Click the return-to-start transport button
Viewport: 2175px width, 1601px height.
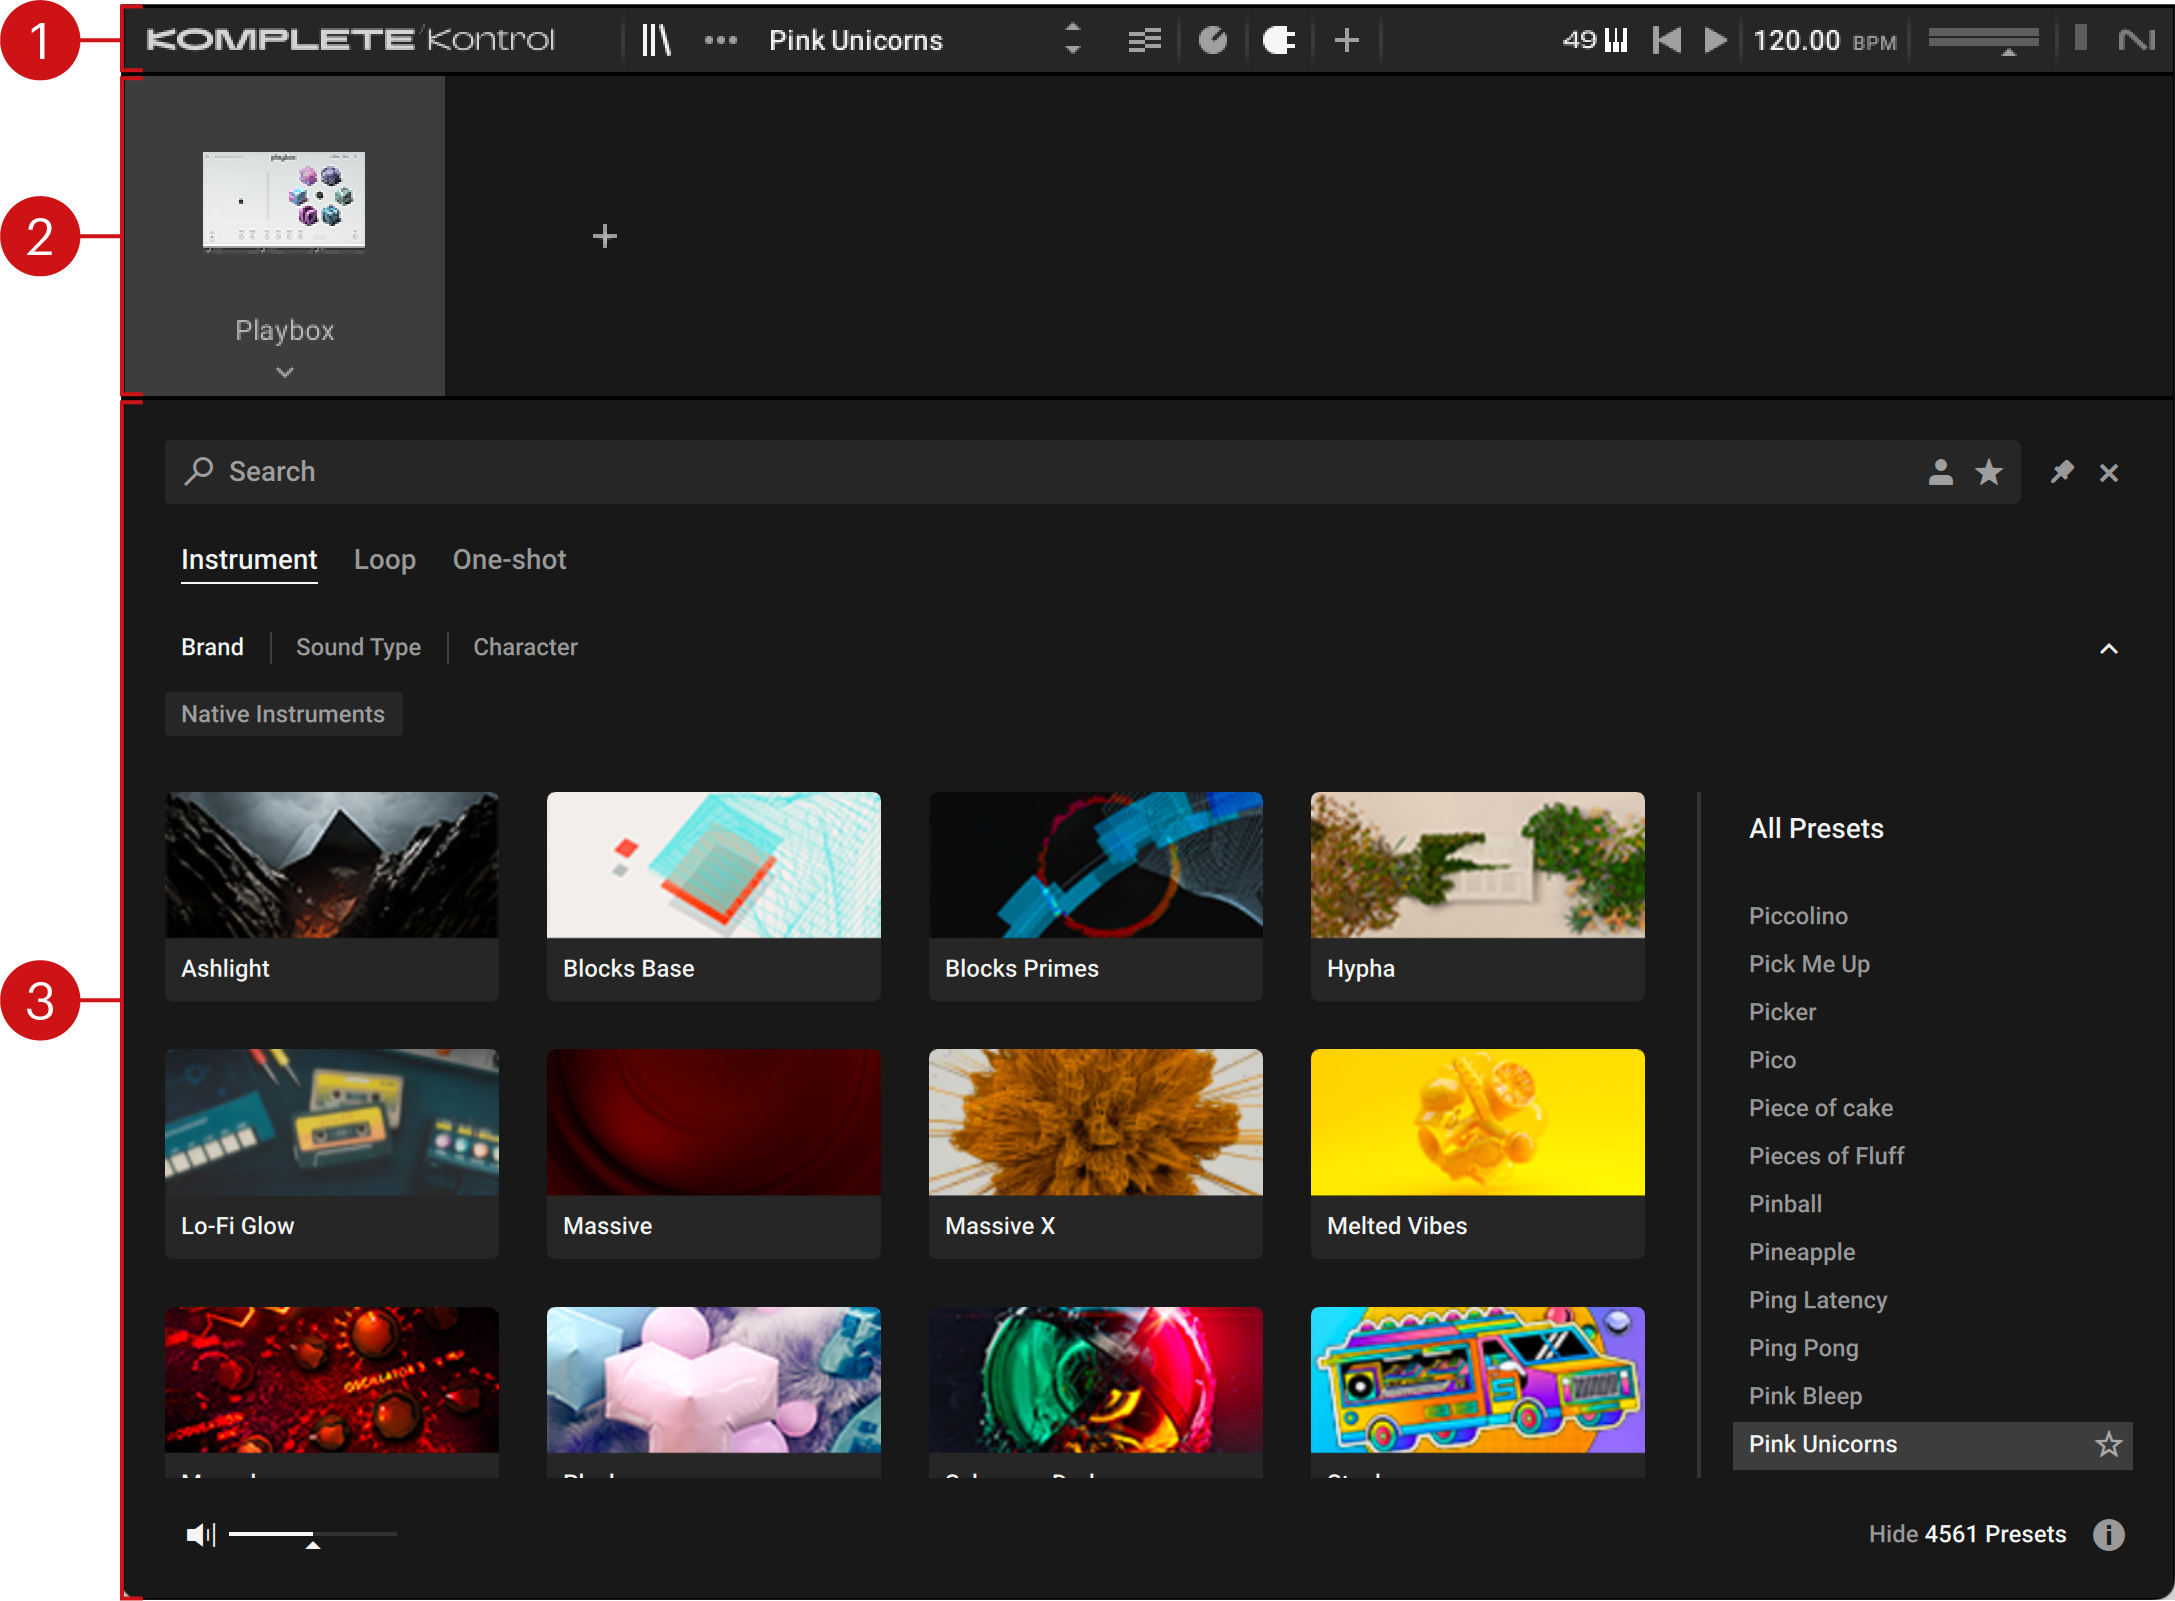pyautogui.click(x=1667, y=40)
